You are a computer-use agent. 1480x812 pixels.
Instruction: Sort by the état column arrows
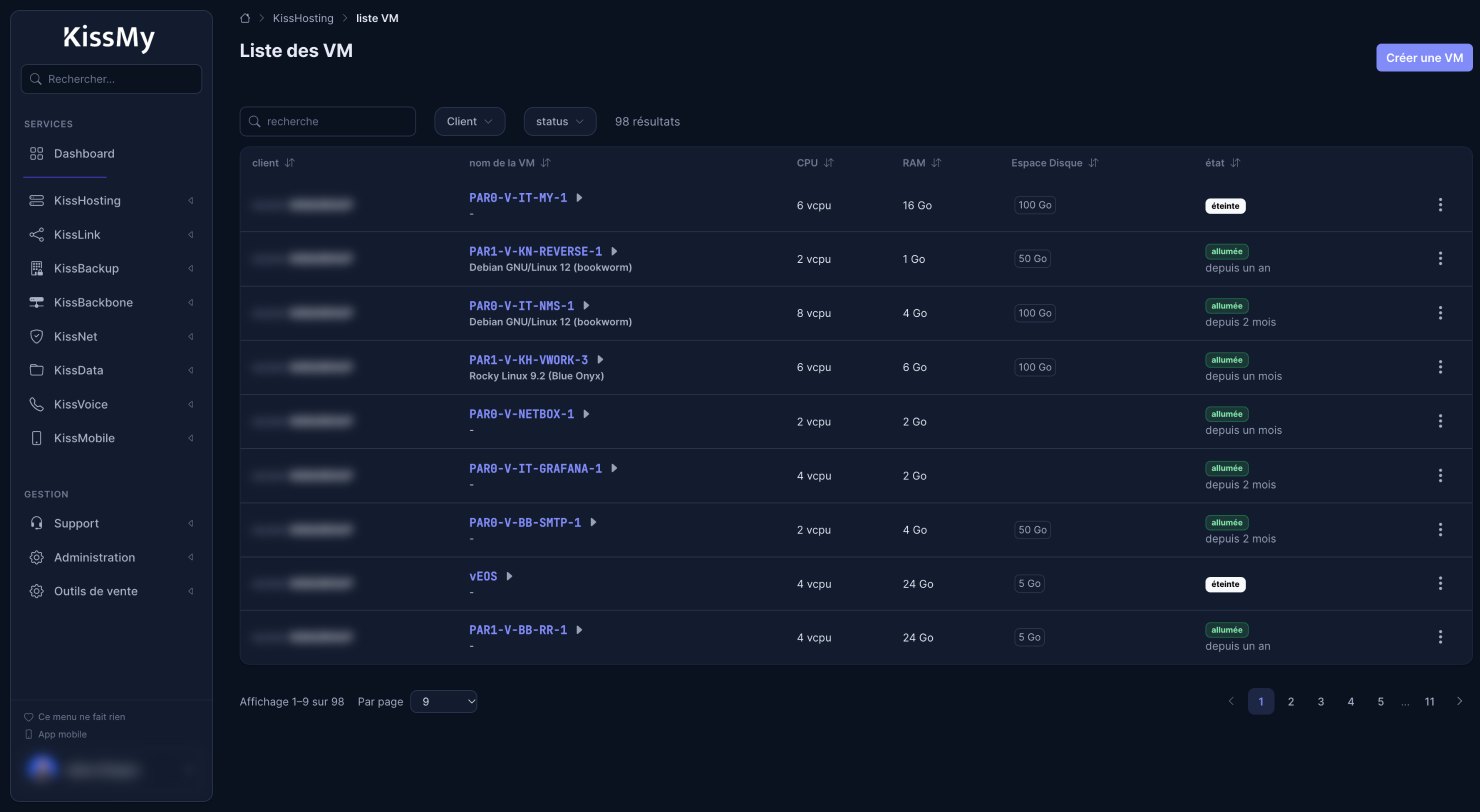pyautogui.click(x=1235, y=163)
